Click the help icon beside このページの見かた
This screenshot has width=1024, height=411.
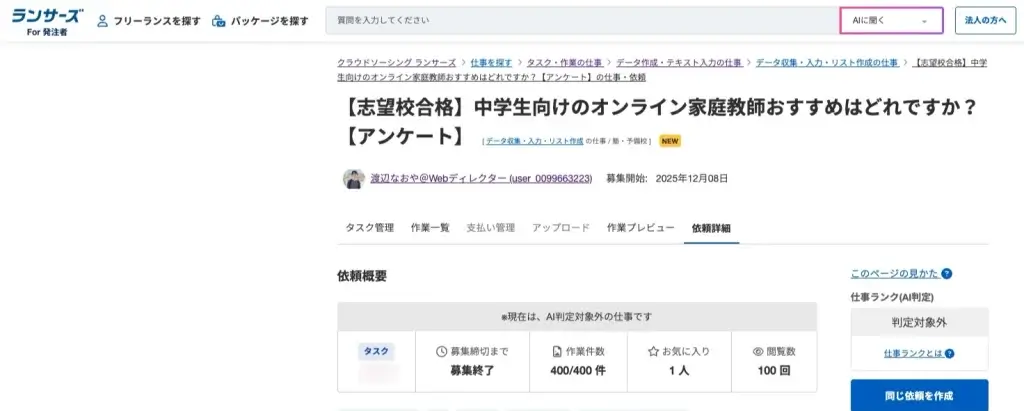point(947,274)
